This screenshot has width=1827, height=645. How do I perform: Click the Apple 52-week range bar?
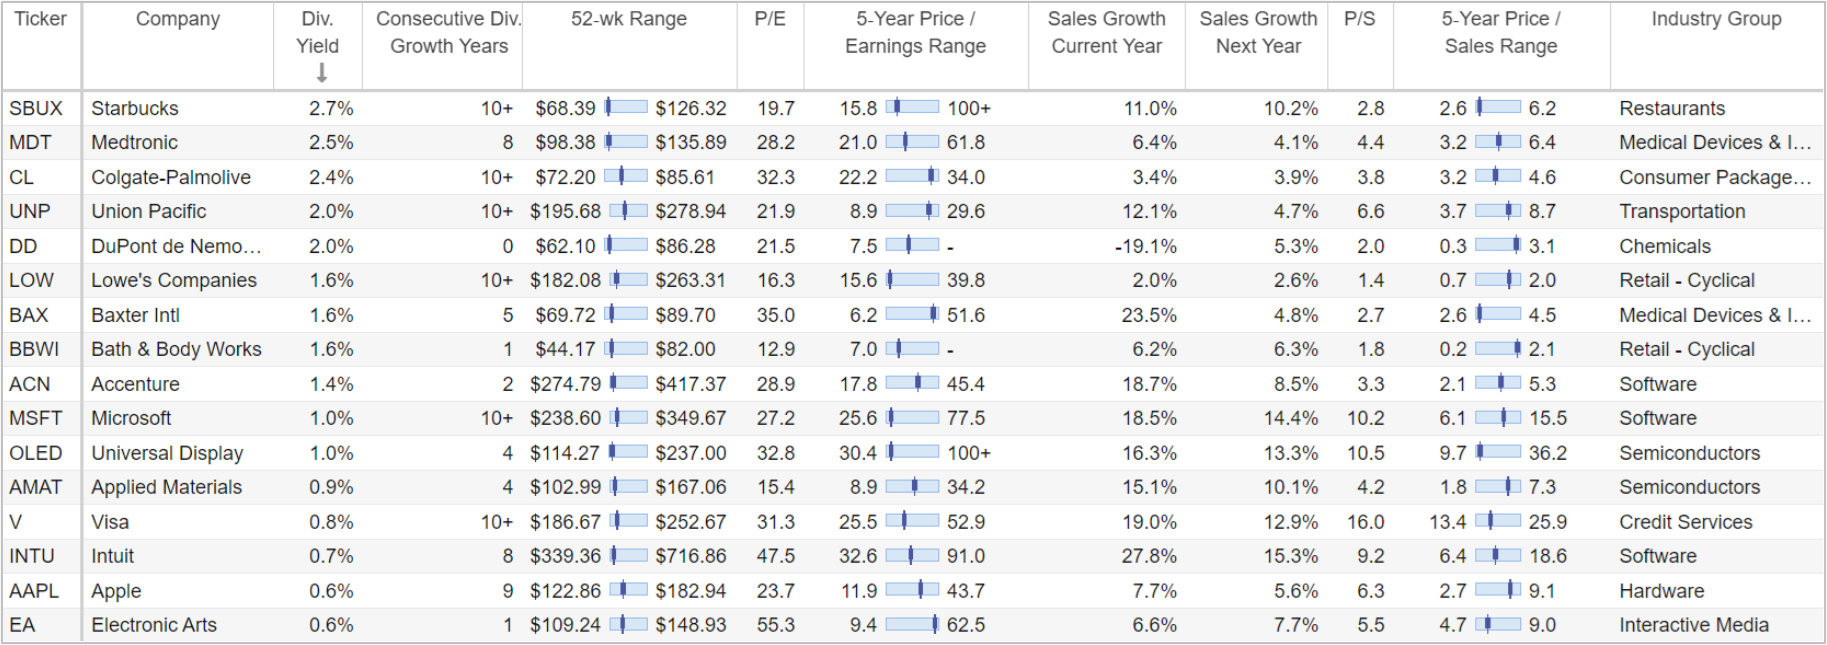628,590
